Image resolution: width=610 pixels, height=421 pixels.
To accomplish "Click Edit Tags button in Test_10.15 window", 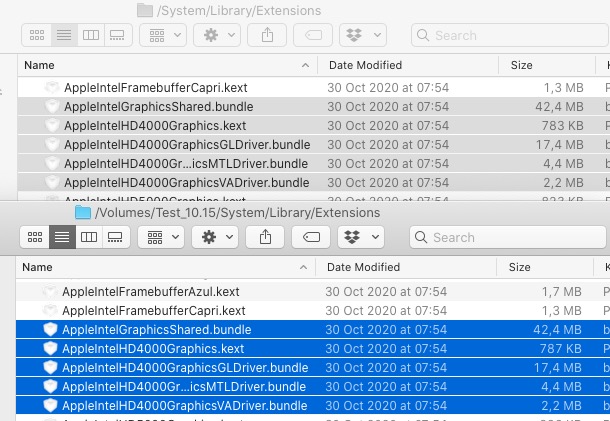I will point(311,237).
